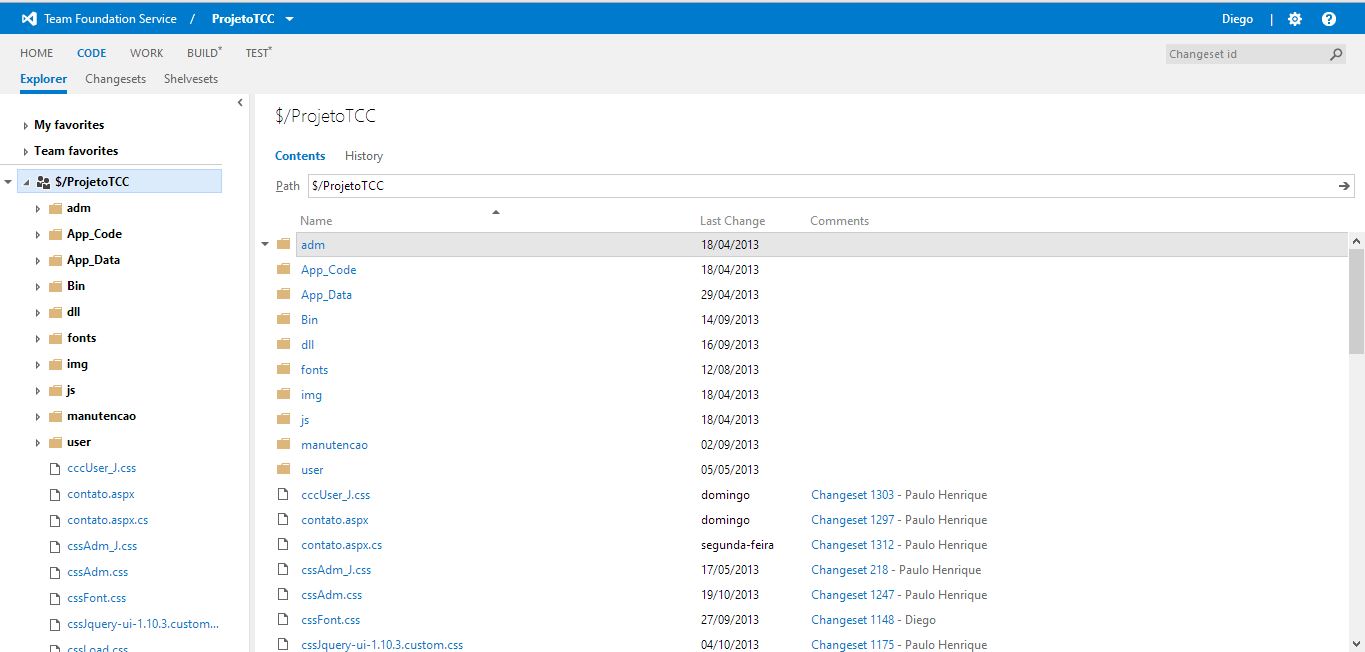Expand the adm folder in the tree

click(38, 209)
